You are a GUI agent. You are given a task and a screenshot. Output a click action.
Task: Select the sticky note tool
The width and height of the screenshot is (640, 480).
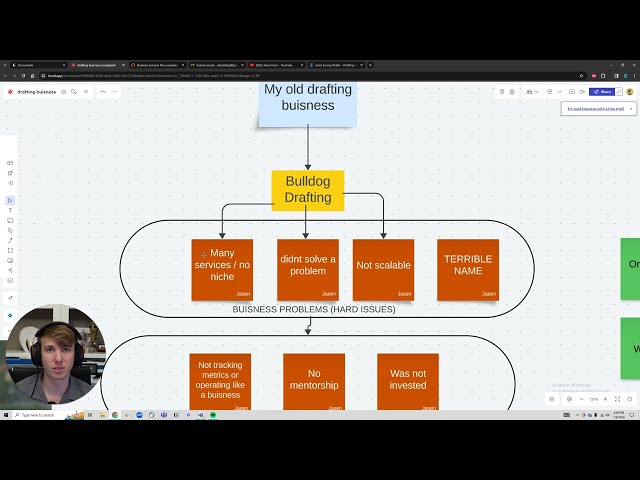pyautogui.click(x=10, y=220)
